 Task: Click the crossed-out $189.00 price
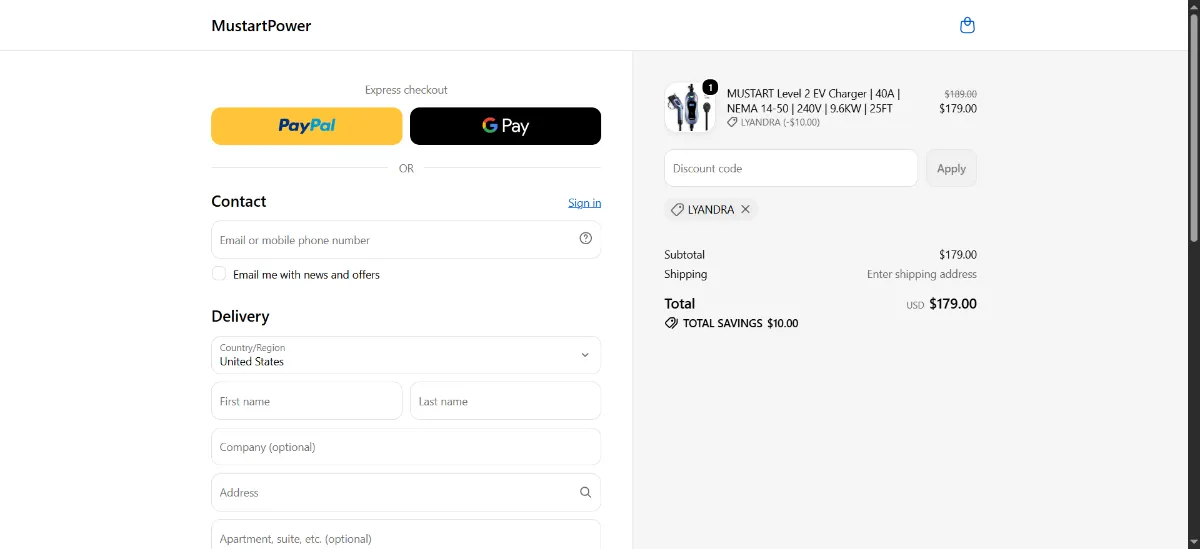point(961,93)
